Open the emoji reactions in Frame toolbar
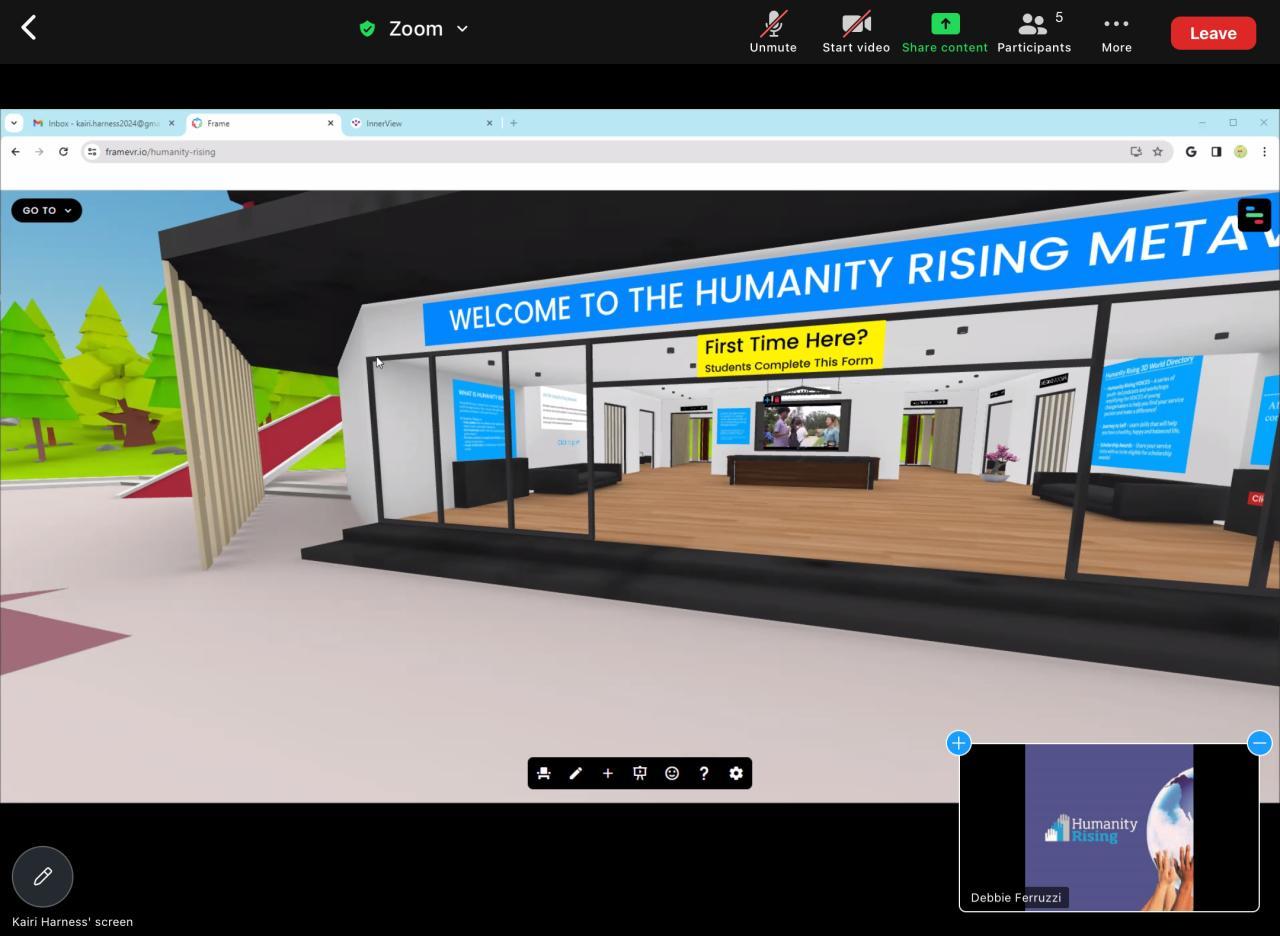The image size is (1280, 936). pyautogui.click(x=672, y=773)
